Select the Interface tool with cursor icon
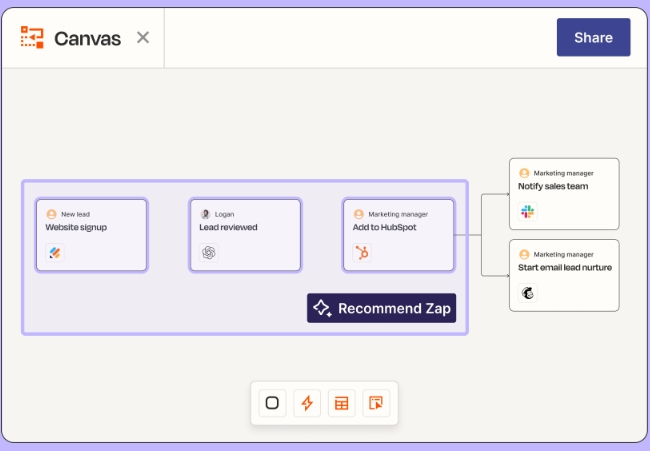650x451 pixels. (x=376, y=403)
